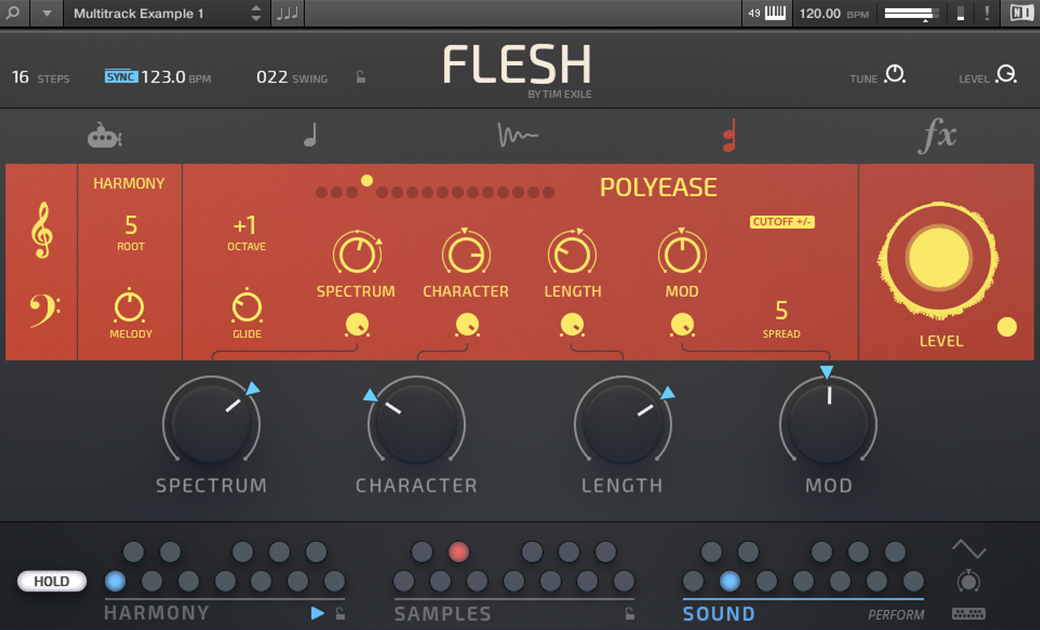The image size is (1040, 630).
Task: Click the large MOD macro knob
Action: [x=828, y=422]
